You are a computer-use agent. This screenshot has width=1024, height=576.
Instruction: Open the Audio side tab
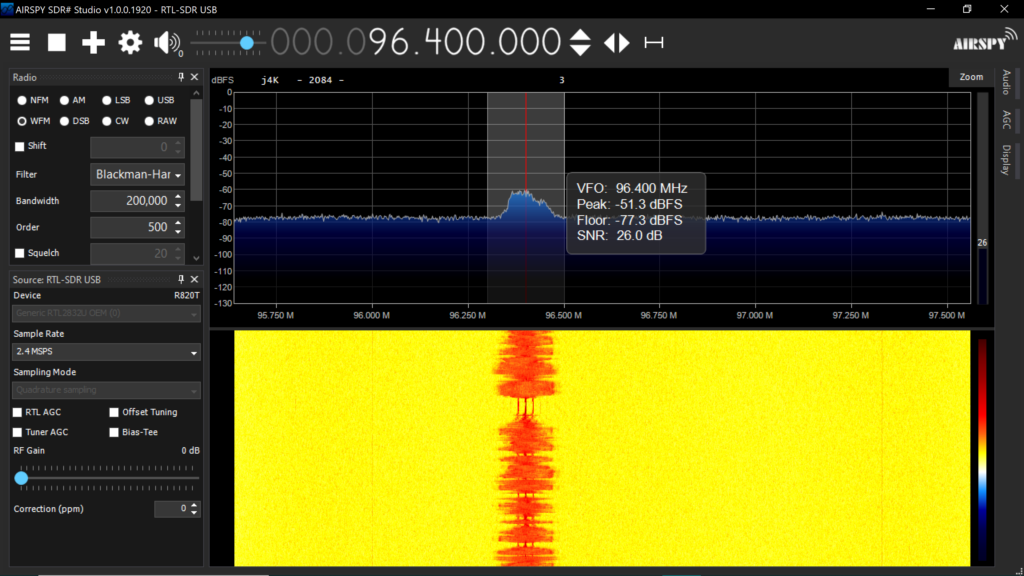pos(1006,82)
